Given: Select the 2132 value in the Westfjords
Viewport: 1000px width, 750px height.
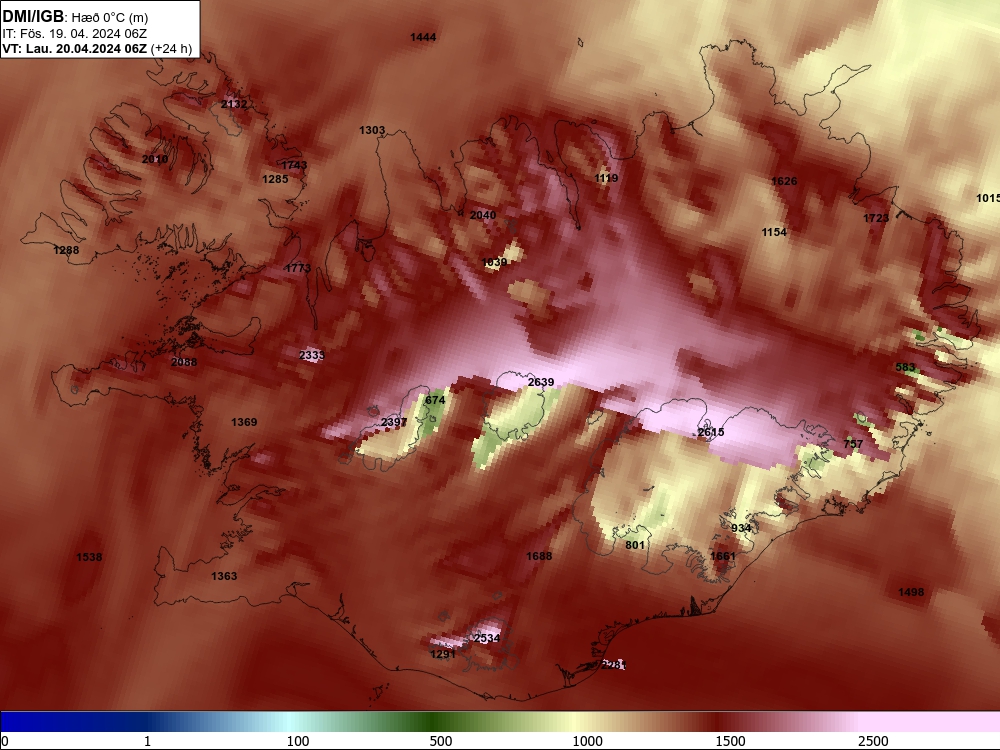Looking at the screenshot, I should 234,104.
